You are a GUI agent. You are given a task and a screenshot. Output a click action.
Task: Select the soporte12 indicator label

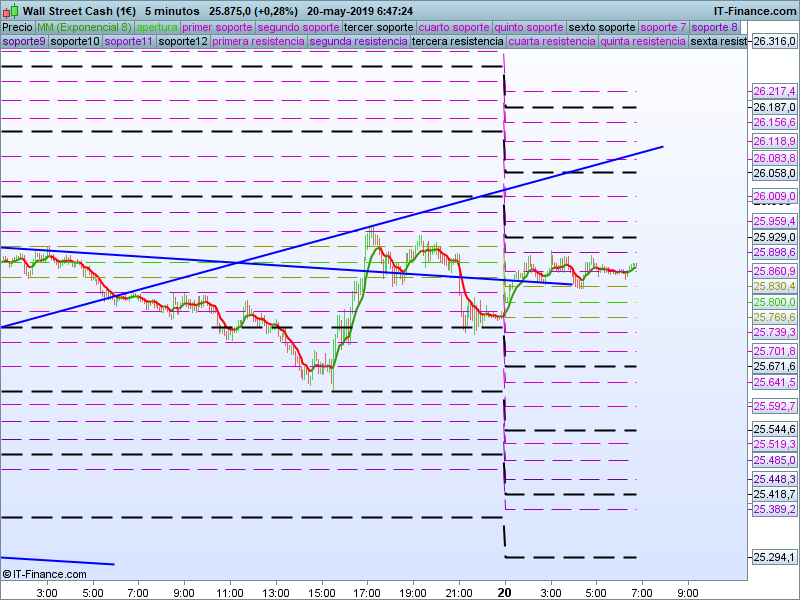pos(183,41)
